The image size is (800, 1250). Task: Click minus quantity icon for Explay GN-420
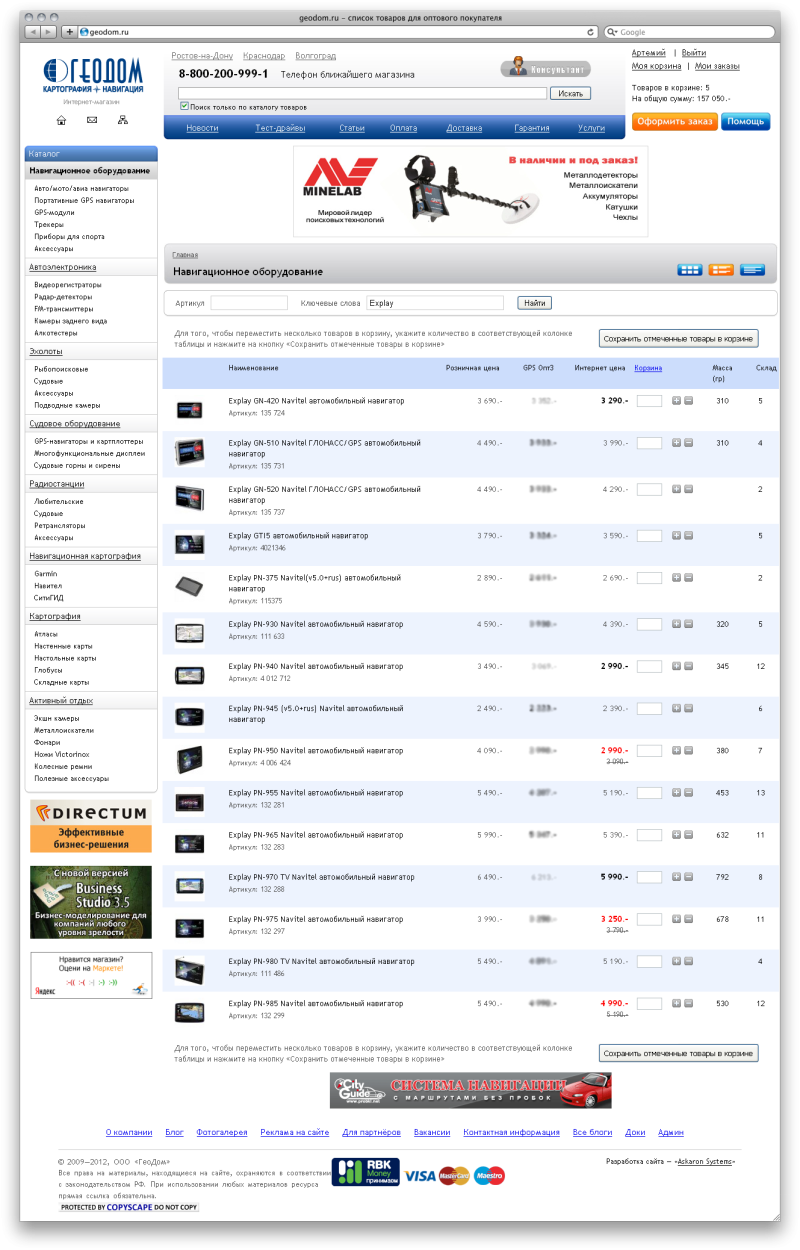click(x=688, y=401)
